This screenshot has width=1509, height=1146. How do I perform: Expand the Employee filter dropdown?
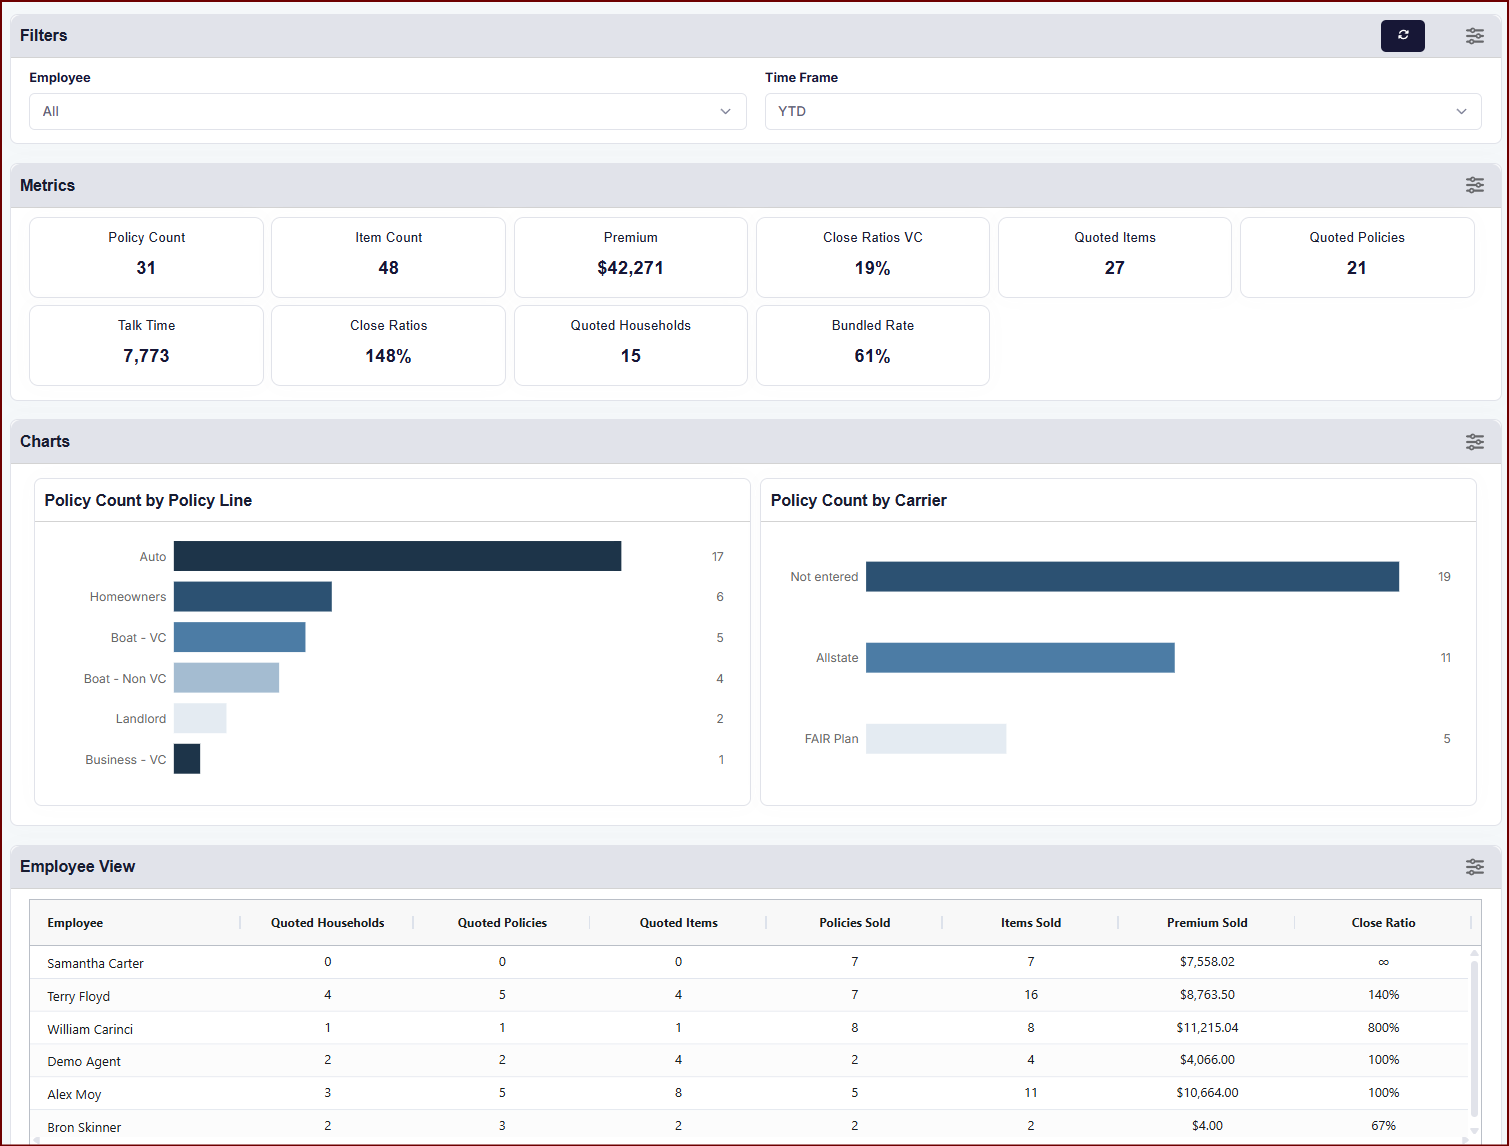pos(387,112)
